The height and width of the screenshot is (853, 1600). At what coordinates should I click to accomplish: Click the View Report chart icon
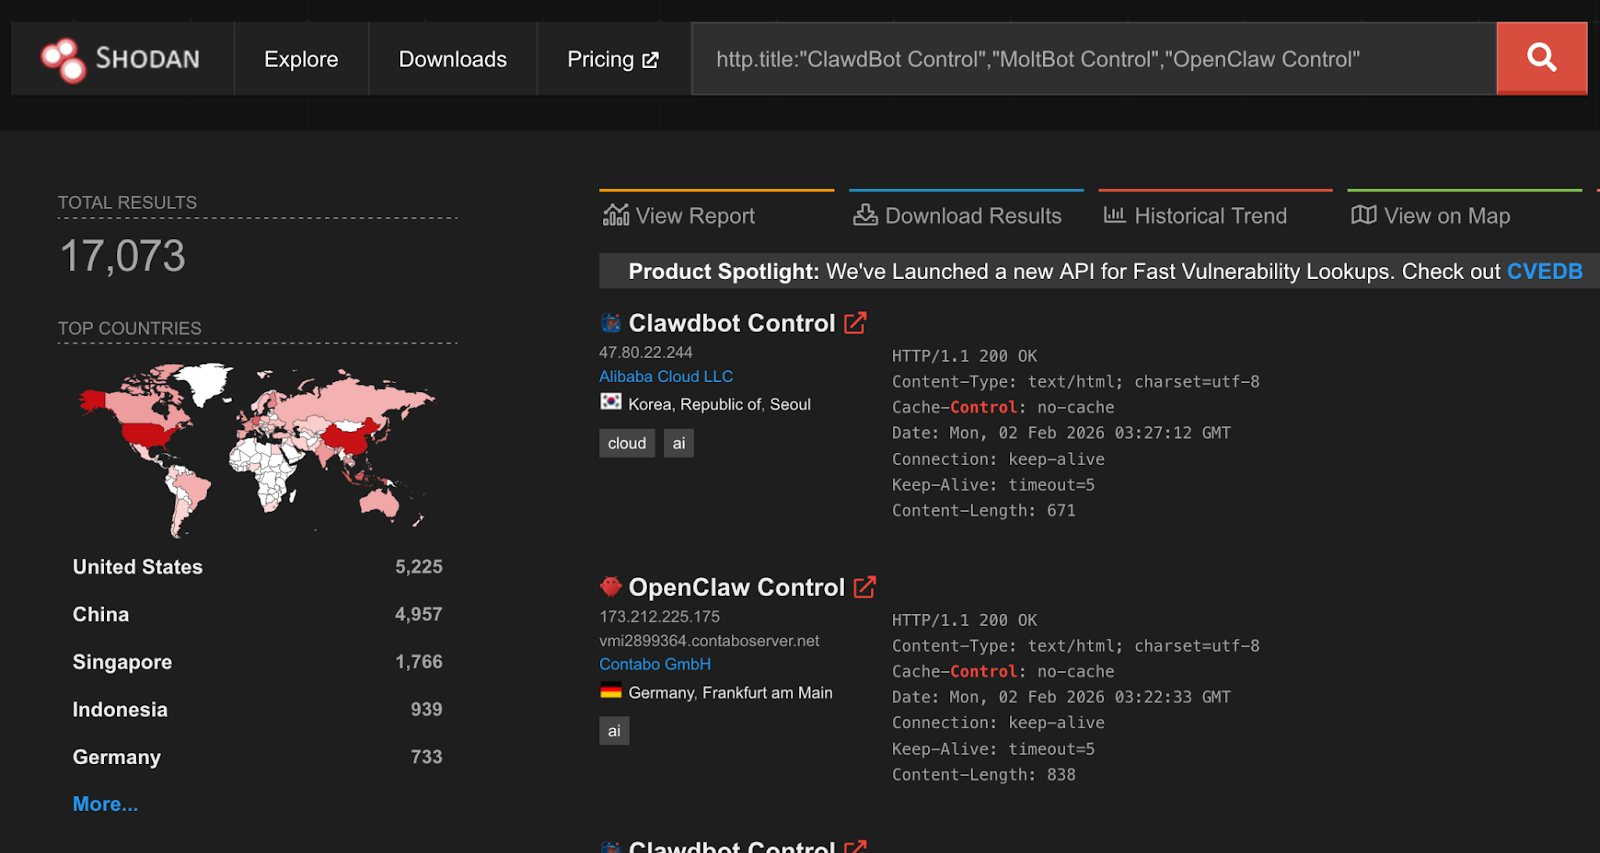coord(616,215)
